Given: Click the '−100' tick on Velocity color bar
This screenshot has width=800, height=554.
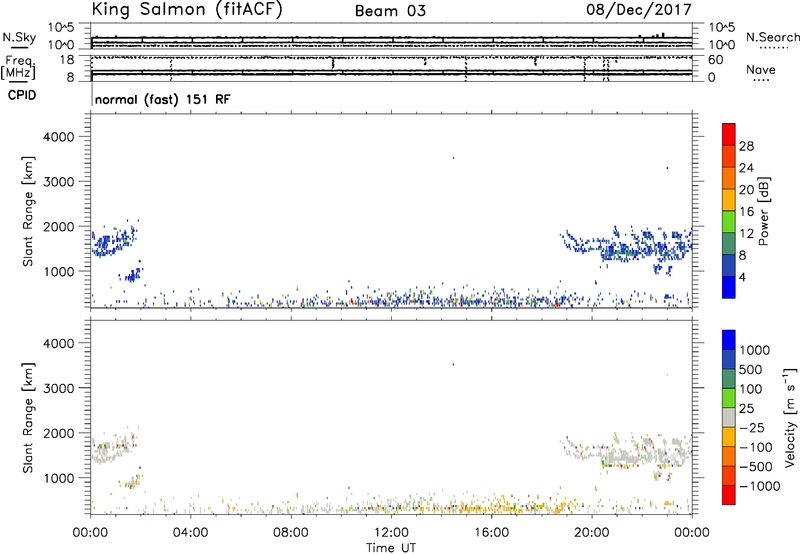Looking at the screenshot, I should [x=756, y=447].
